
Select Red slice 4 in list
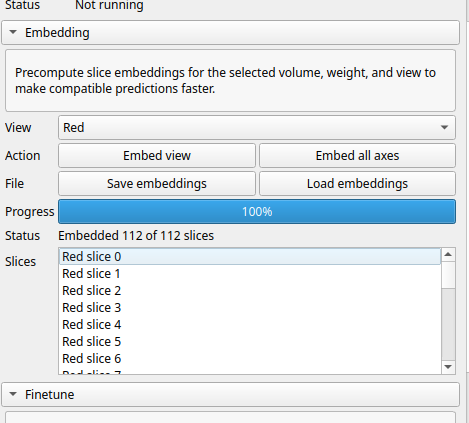250,325
